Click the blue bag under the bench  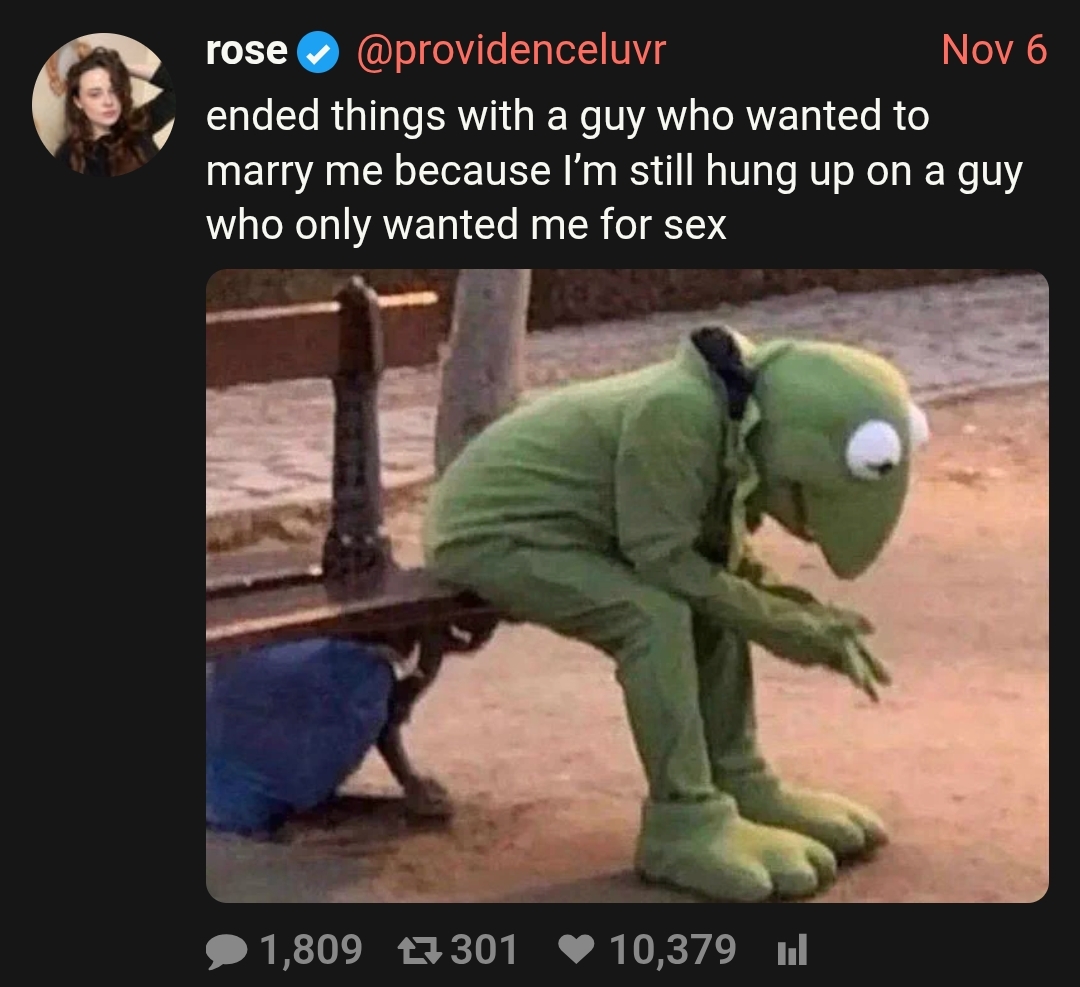point(300,734)
